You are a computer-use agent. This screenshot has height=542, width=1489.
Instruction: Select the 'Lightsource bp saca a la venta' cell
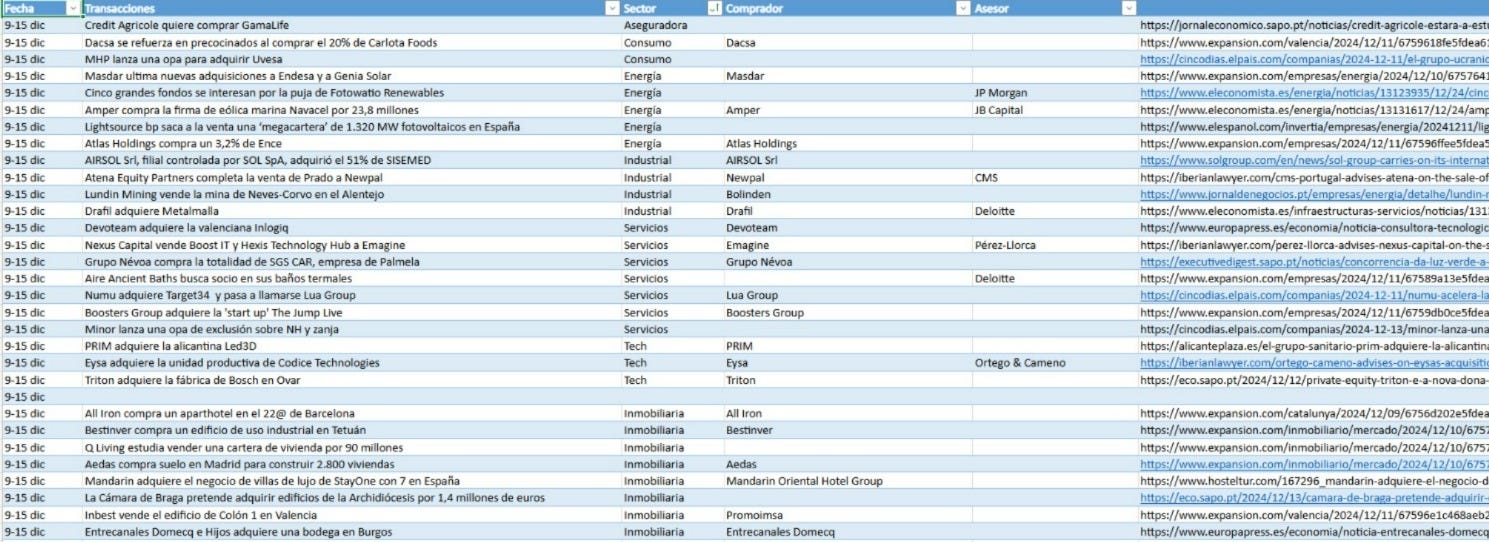(351, 127)
